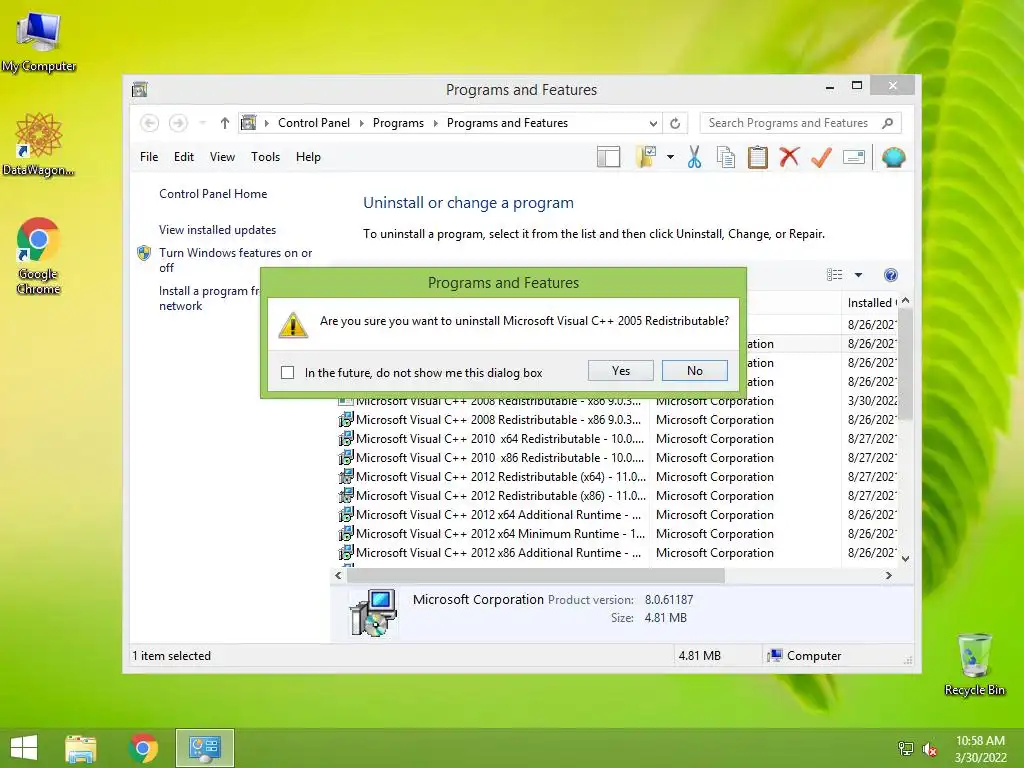Click the Installed On column header

click(872, 302)
